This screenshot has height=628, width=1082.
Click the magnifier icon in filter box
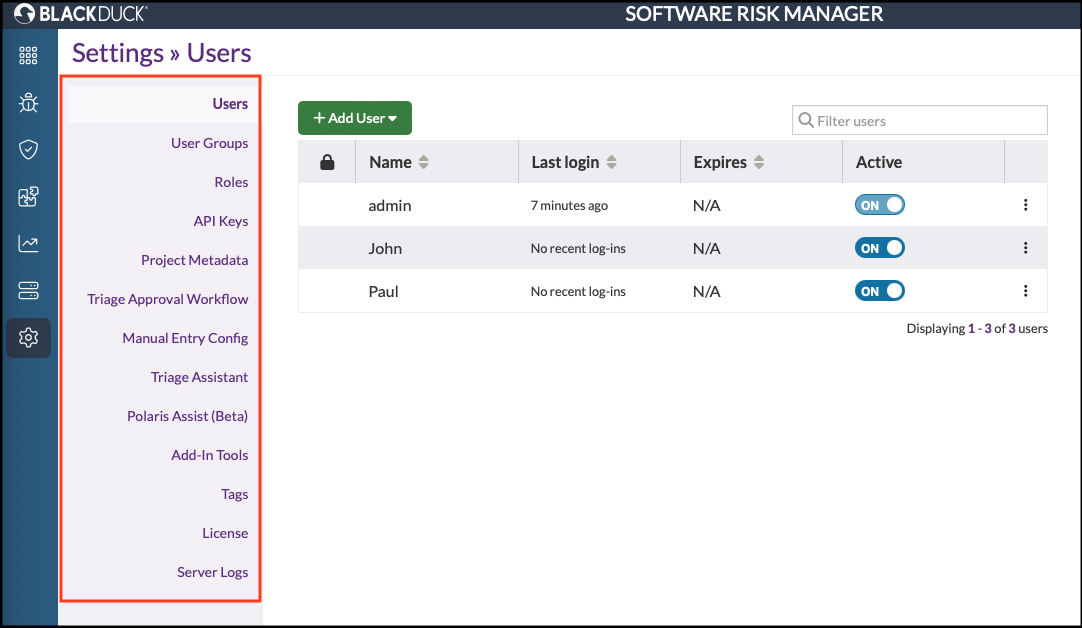coord(805,121)
